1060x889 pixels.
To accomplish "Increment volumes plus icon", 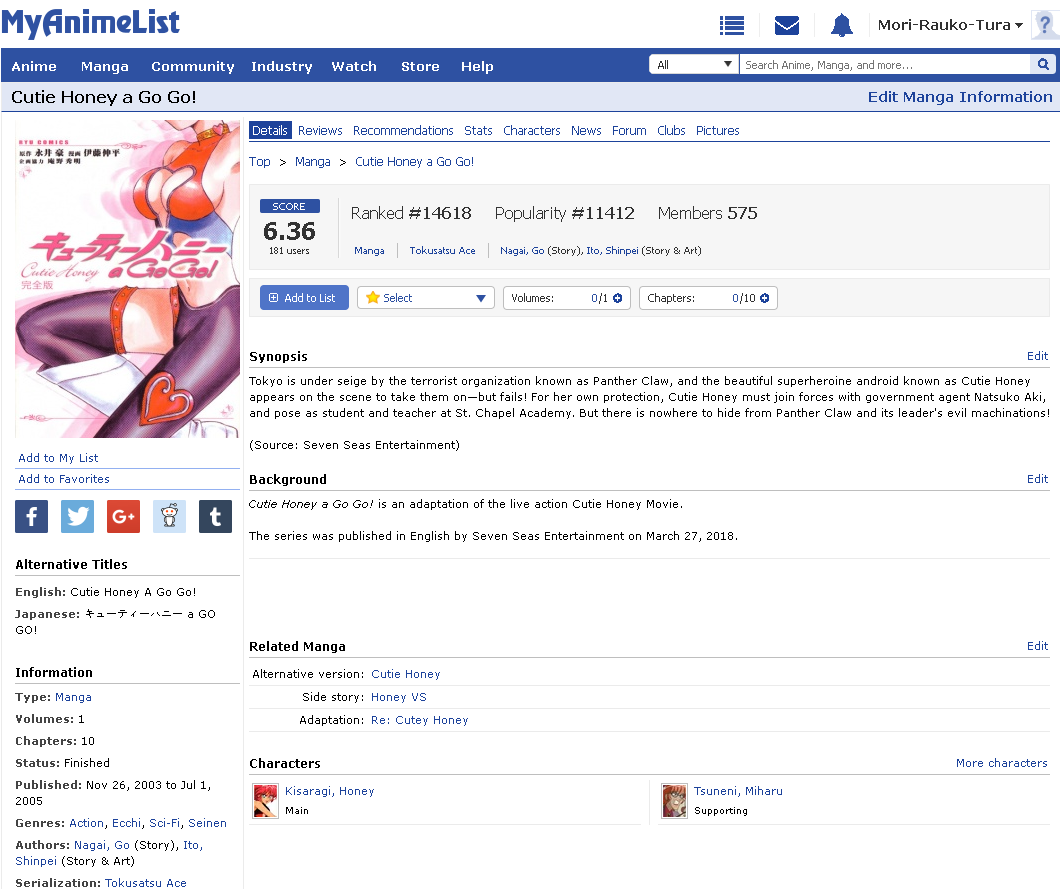I will (617, 298).
